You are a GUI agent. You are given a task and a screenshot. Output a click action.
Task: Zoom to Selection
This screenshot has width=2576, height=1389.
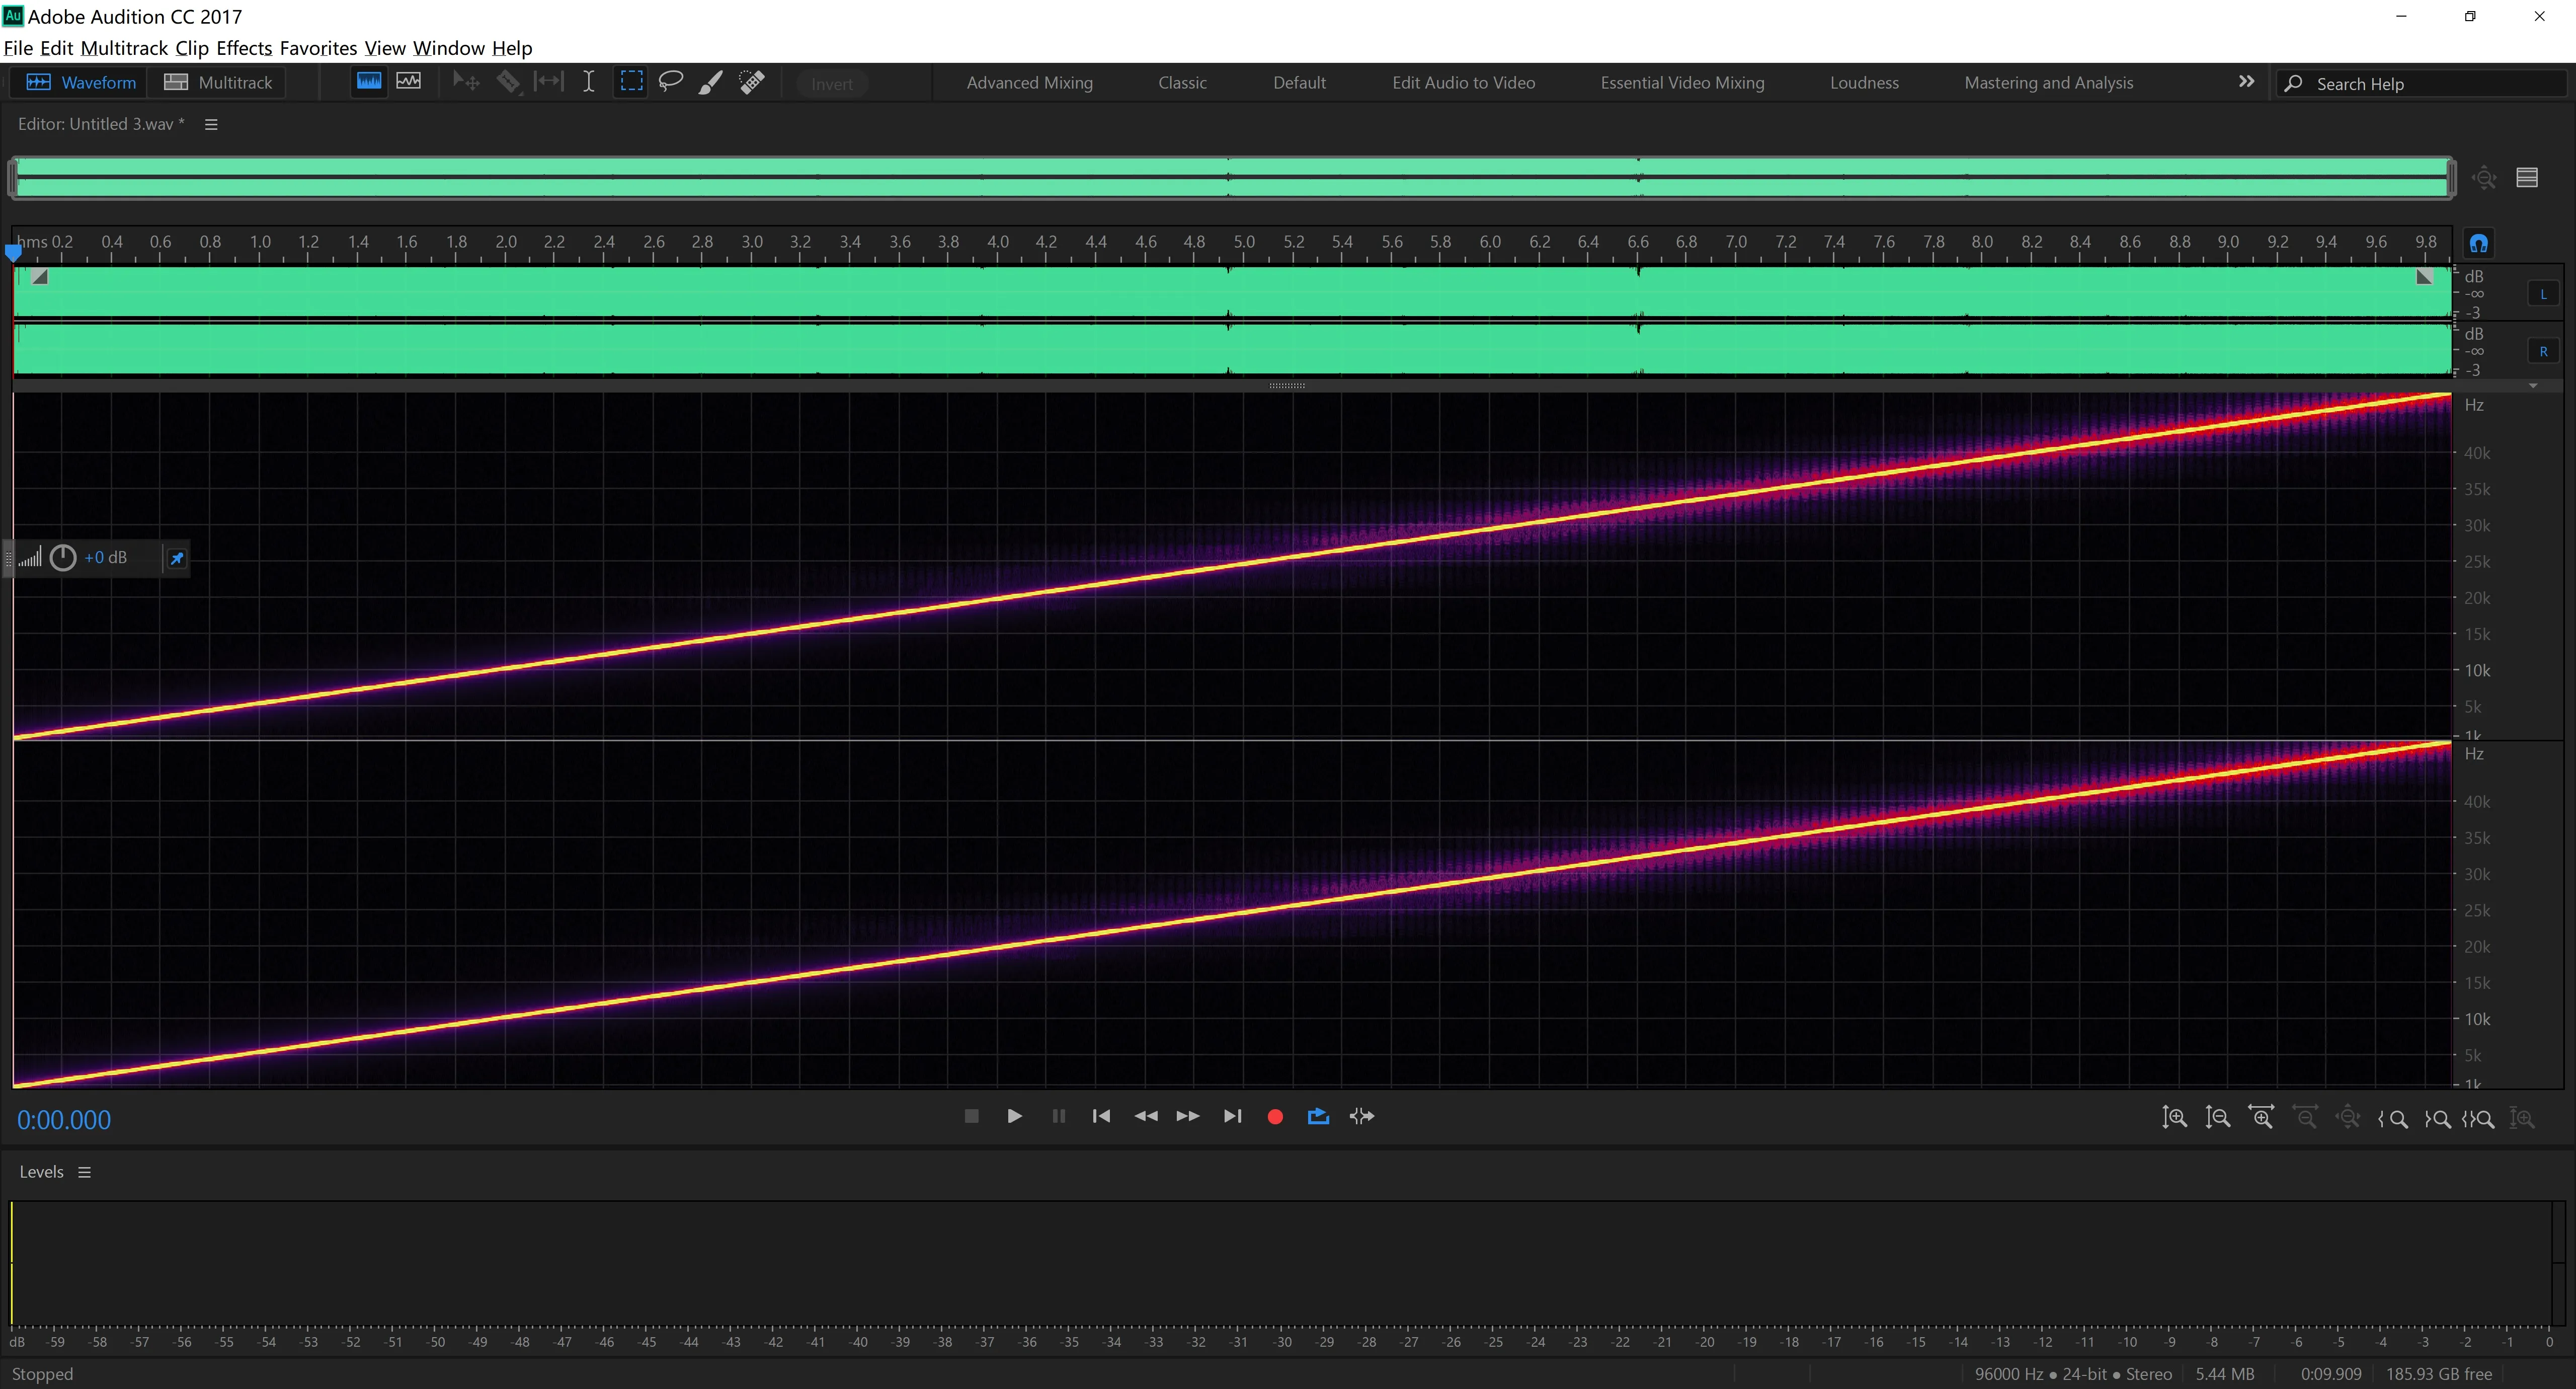coord(2478,1118)
